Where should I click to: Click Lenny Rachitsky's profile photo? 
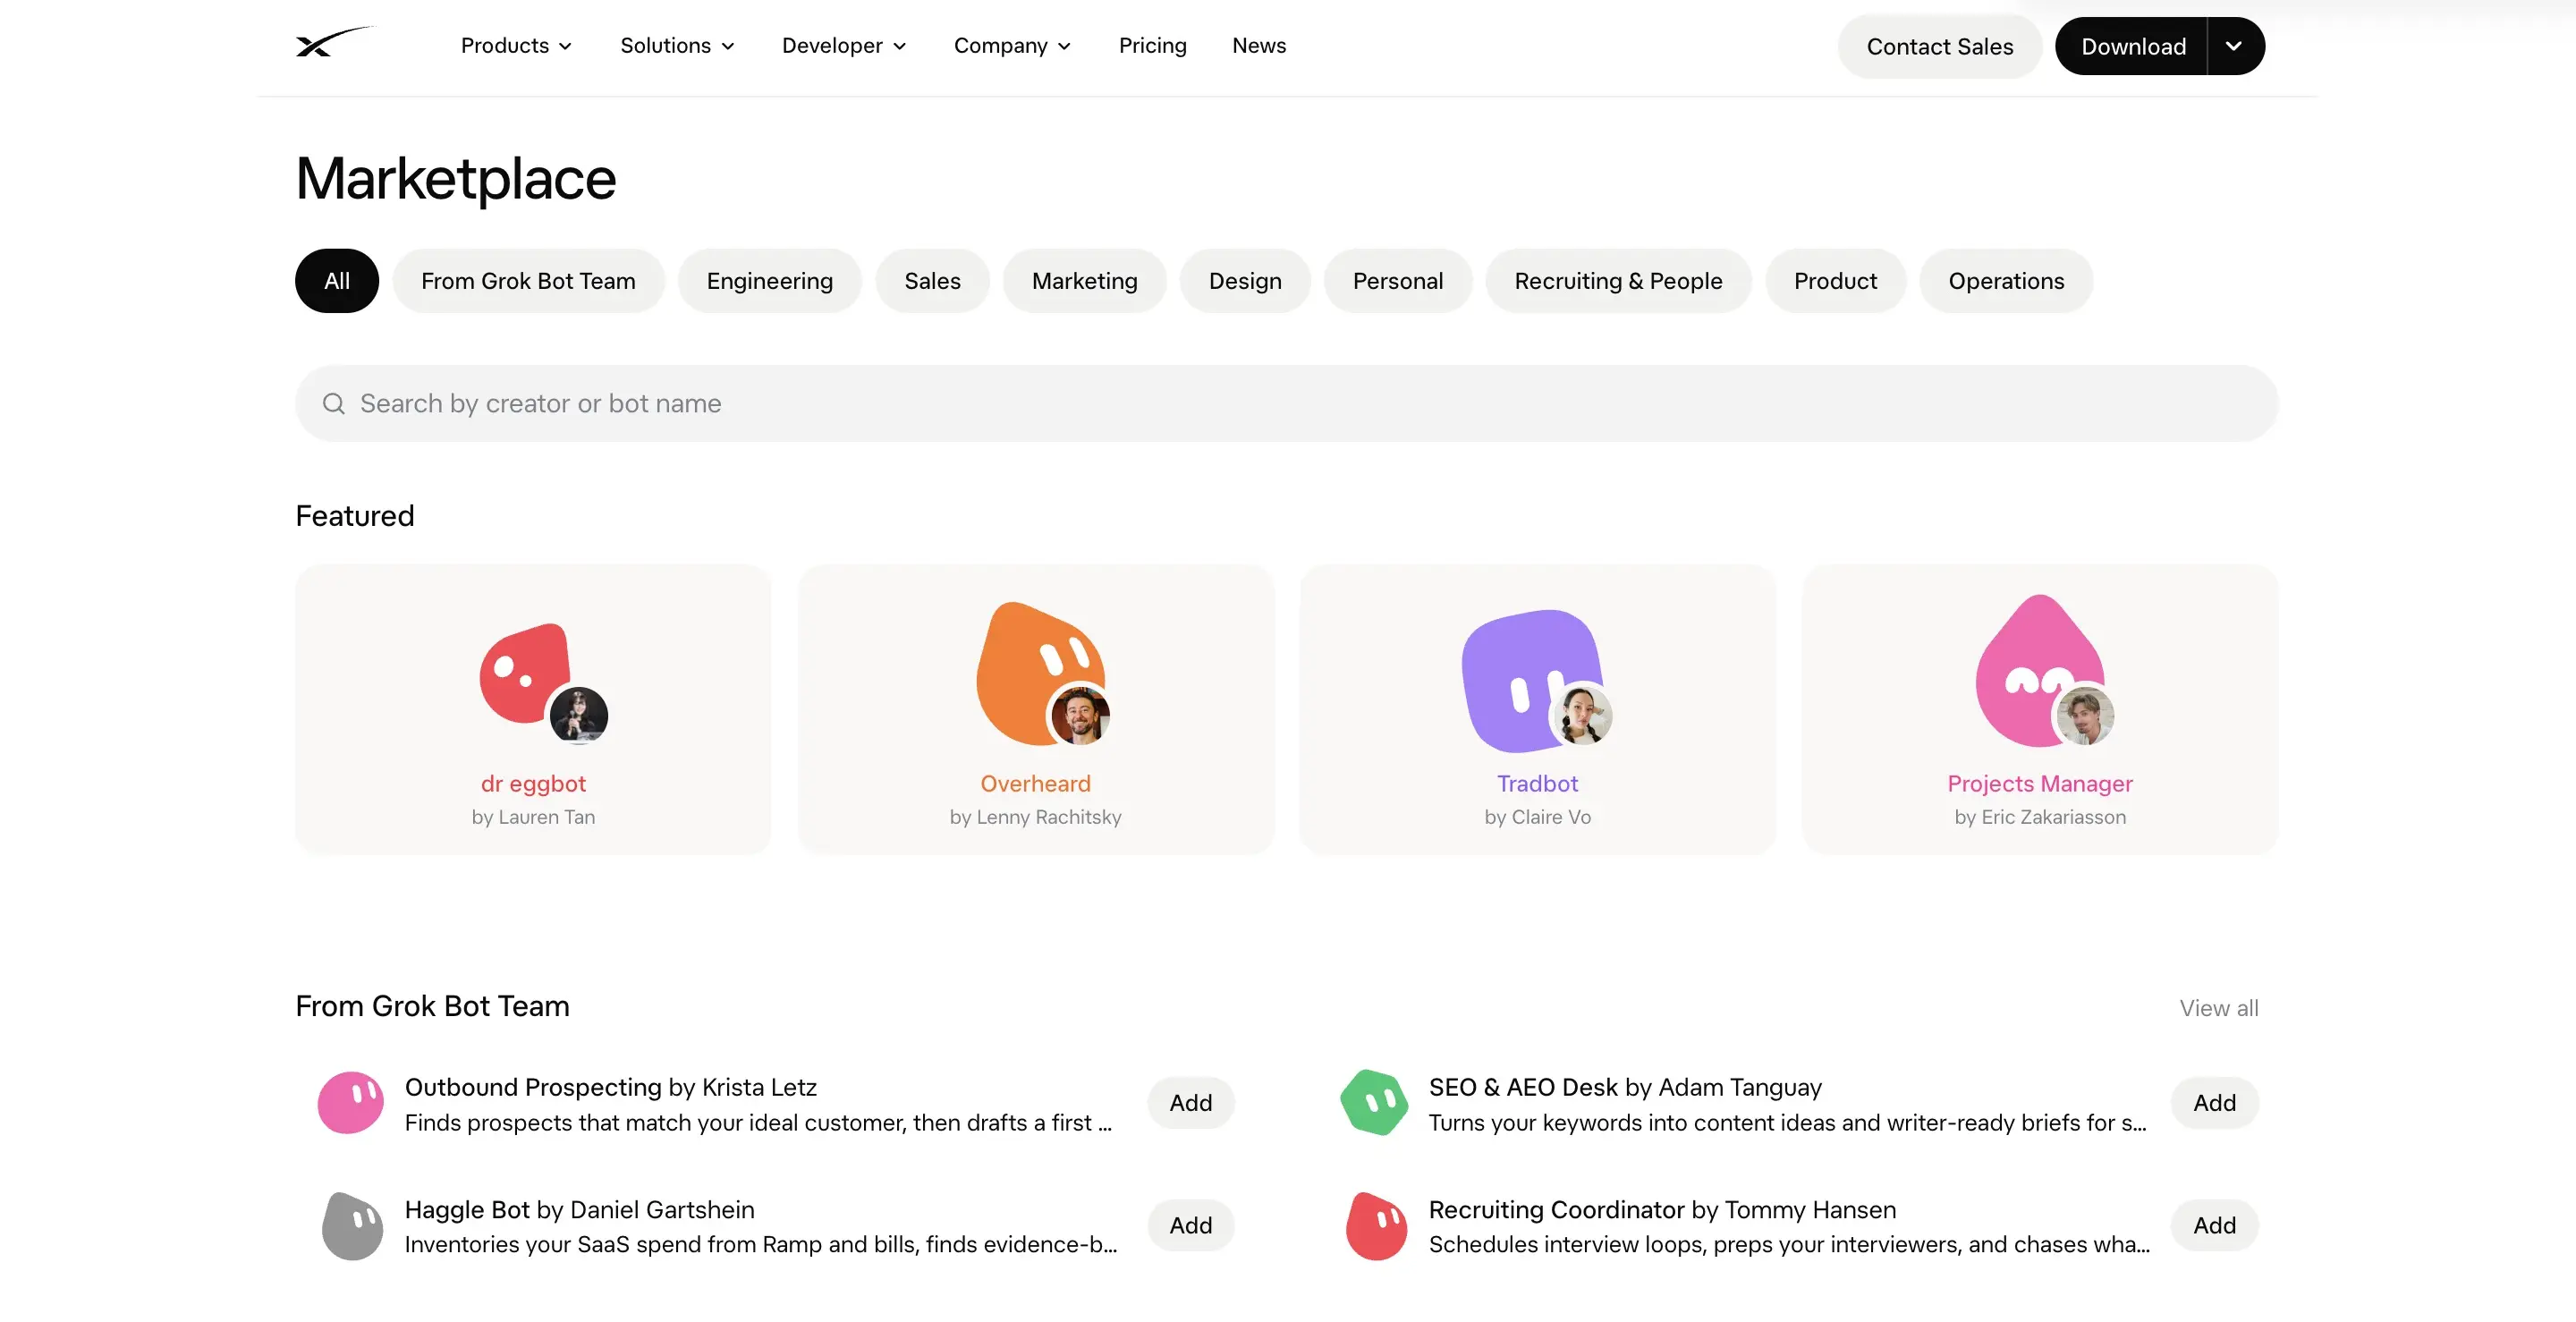coord(1080,716)
